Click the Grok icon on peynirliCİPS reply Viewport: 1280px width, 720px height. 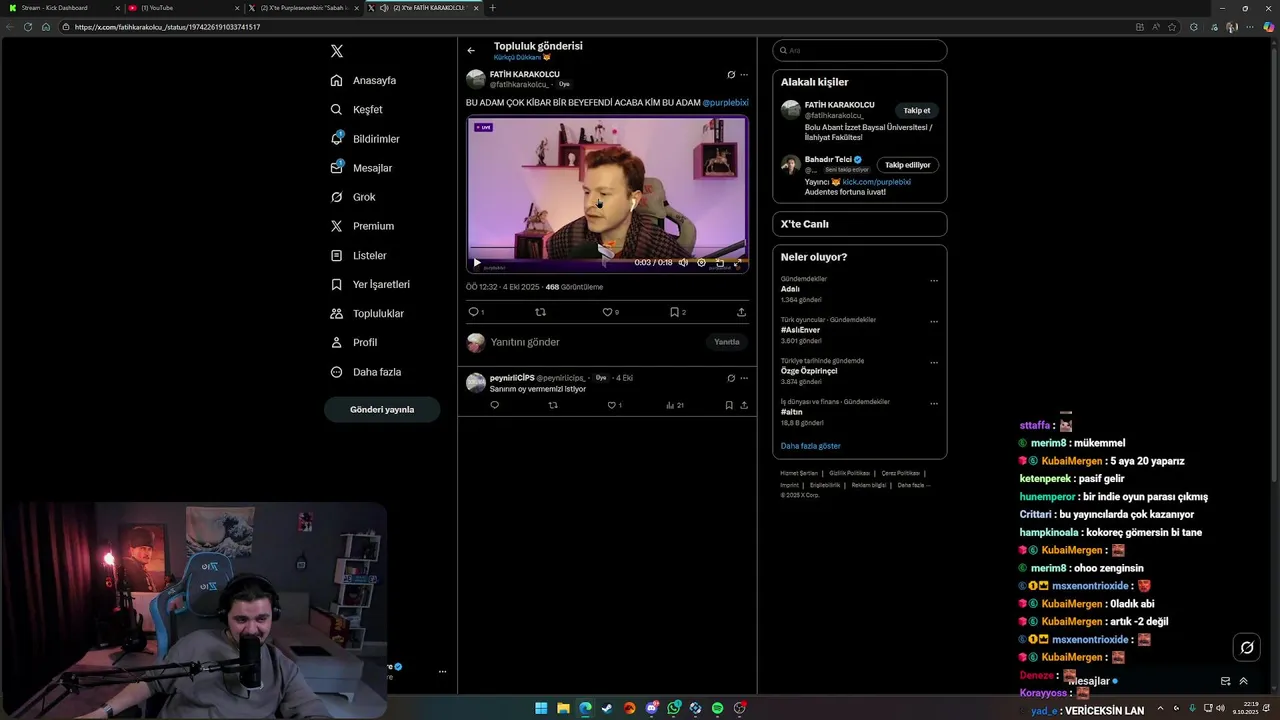(731, 378)
